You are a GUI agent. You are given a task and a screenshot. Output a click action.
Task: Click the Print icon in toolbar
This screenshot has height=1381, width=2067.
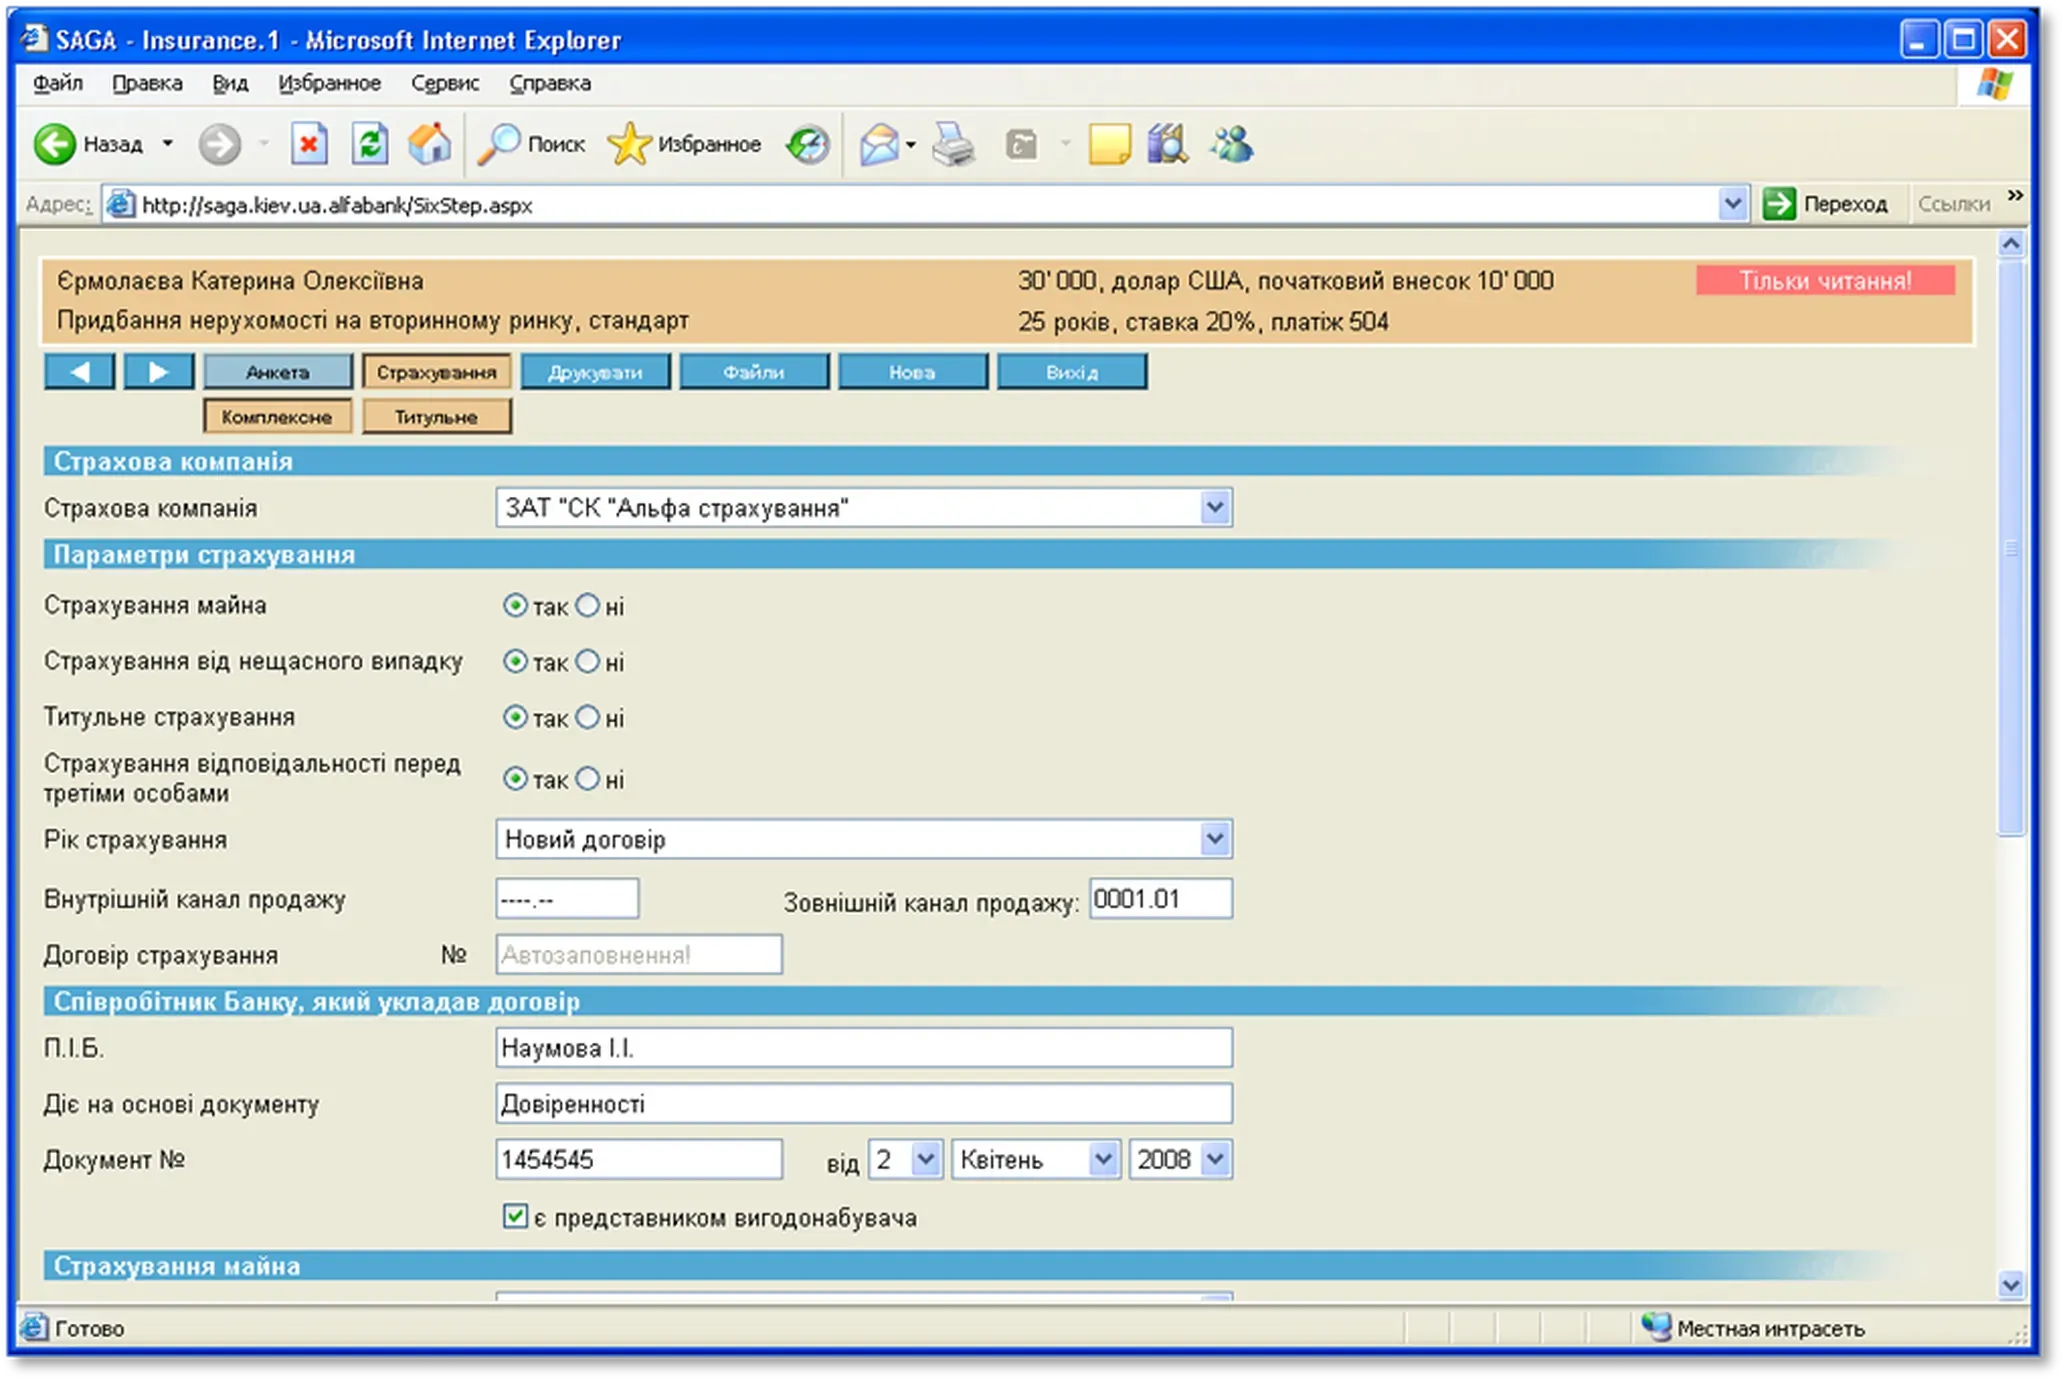pos(953,145)
